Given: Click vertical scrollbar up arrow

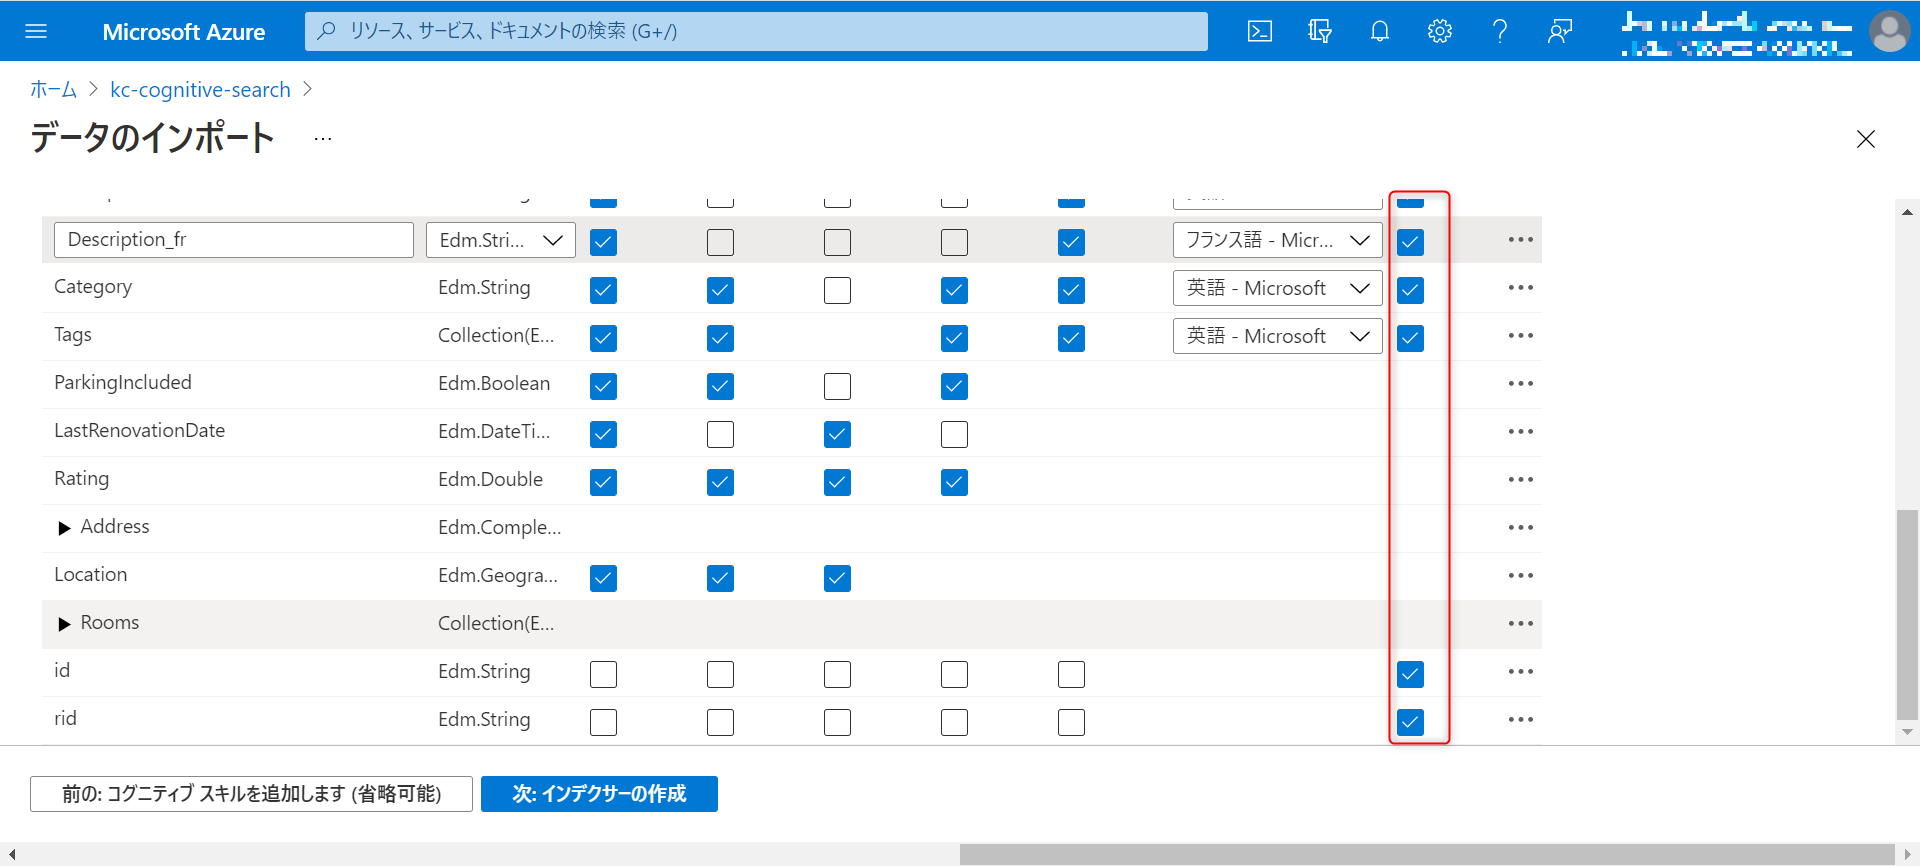Looking at the screenshot, I should pos(1908,212).
